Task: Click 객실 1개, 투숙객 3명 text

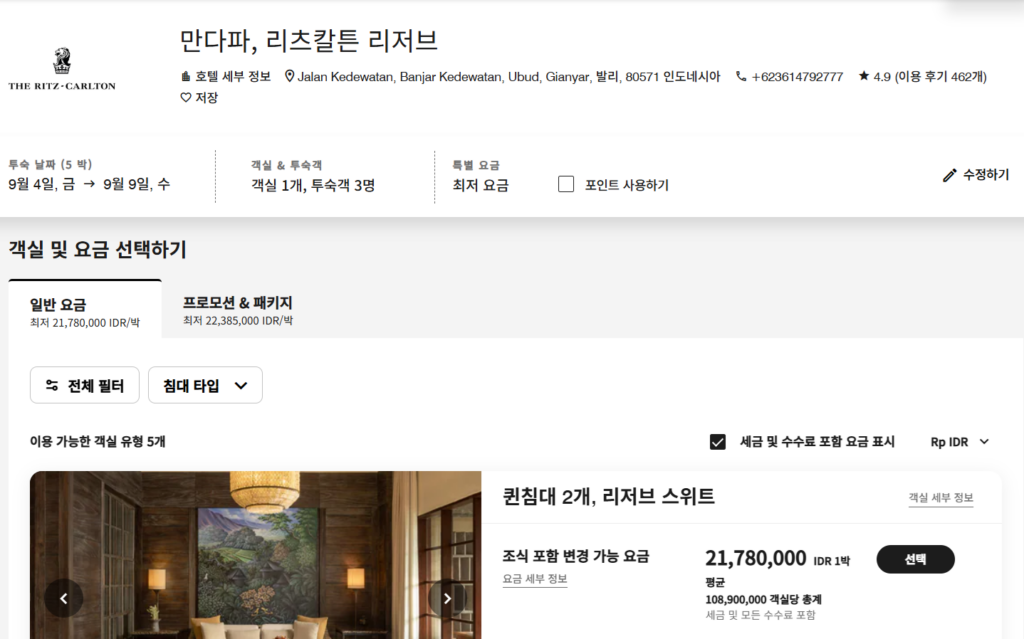Action: (x=313, y=185)
